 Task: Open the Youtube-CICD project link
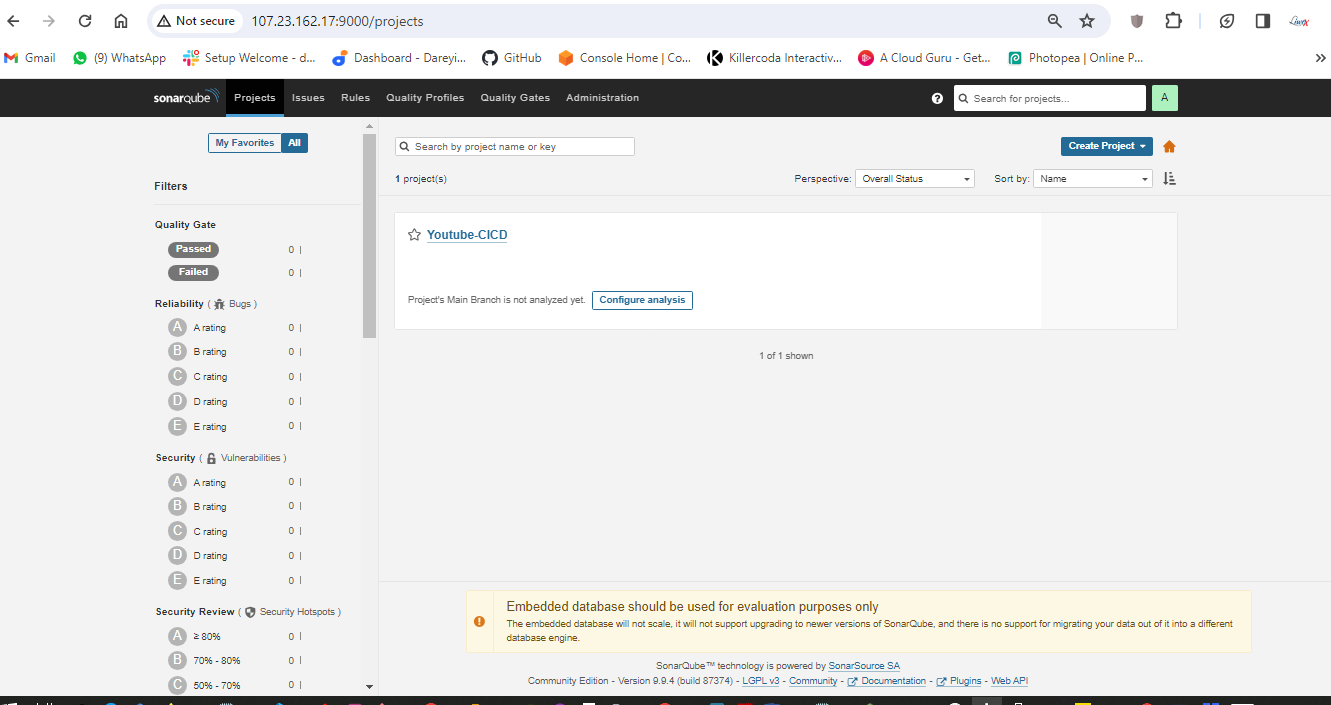467,235
